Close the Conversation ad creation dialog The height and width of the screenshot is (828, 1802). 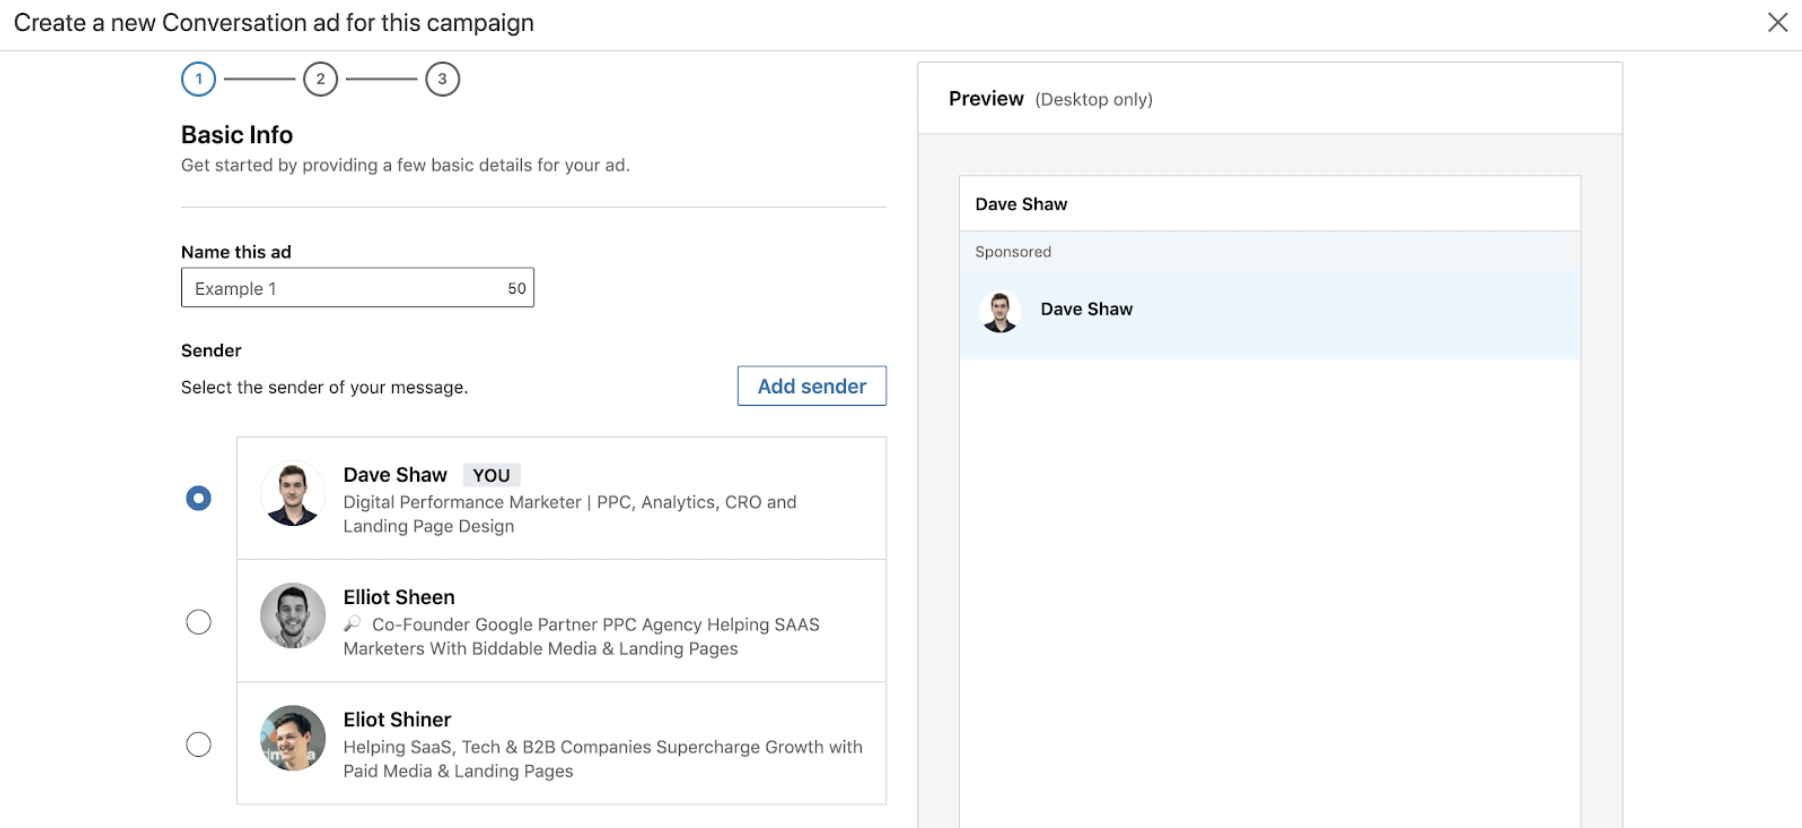point(1777,22)
